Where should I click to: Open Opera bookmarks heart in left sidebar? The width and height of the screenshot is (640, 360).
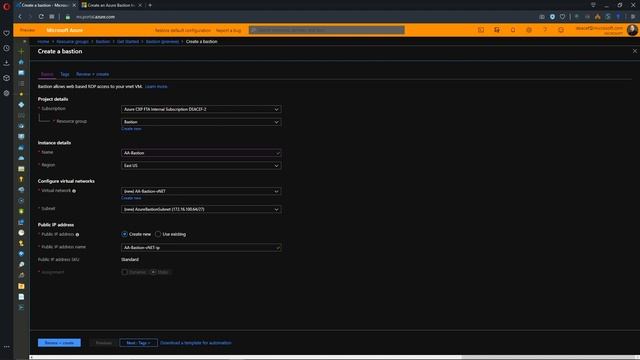coord(6,33)
